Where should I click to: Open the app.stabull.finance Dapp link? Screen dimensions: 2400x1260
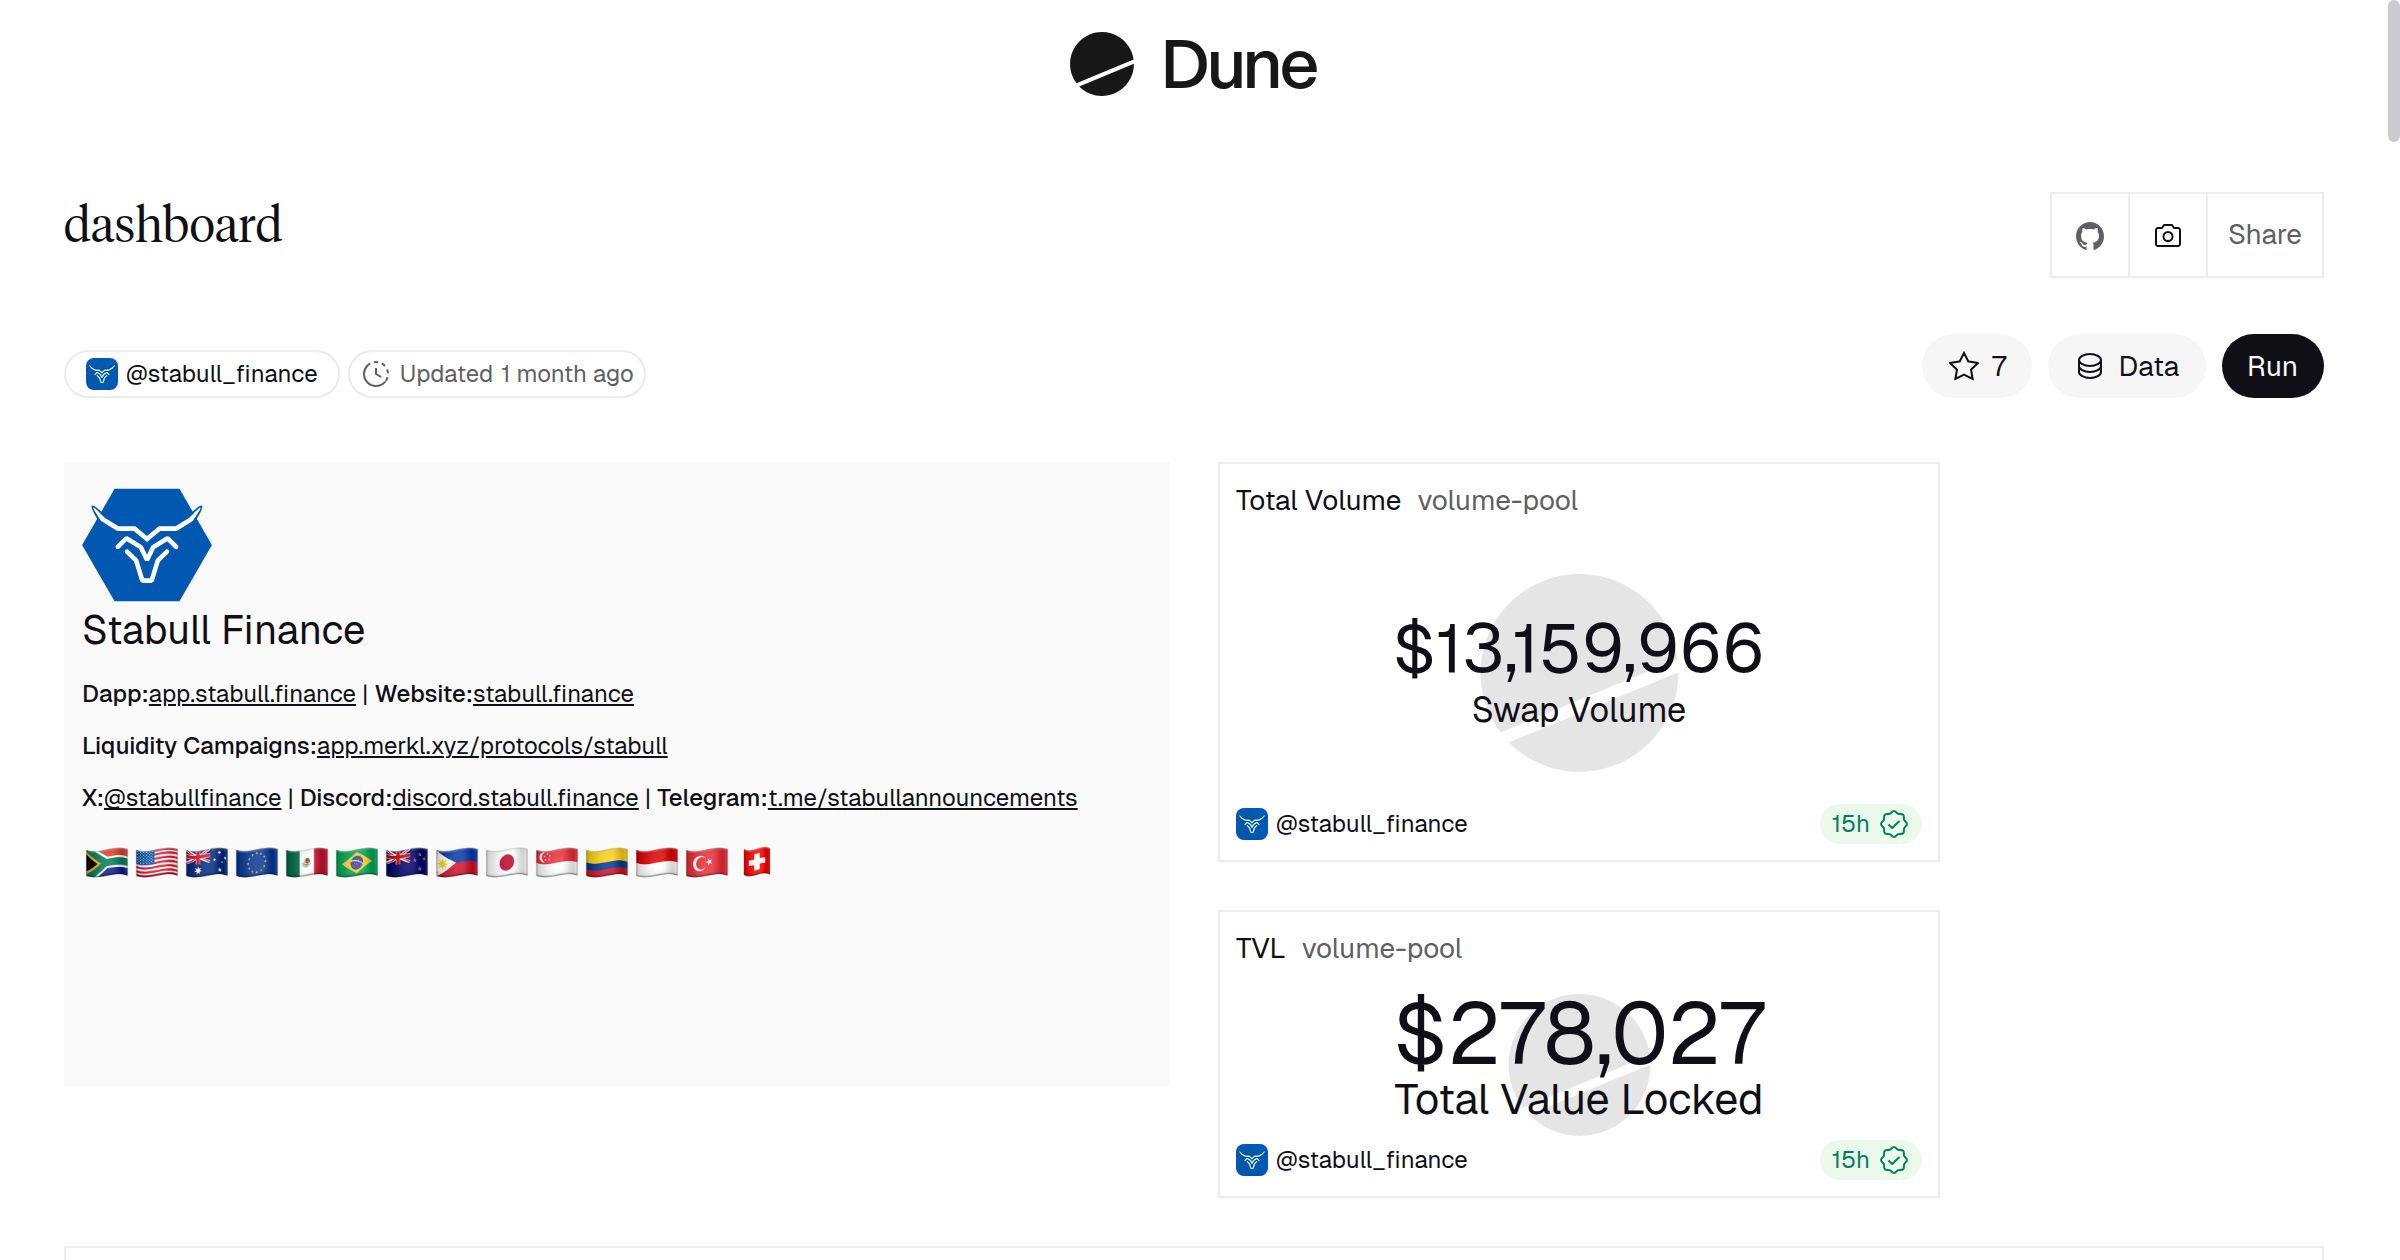tap(251, 693)
